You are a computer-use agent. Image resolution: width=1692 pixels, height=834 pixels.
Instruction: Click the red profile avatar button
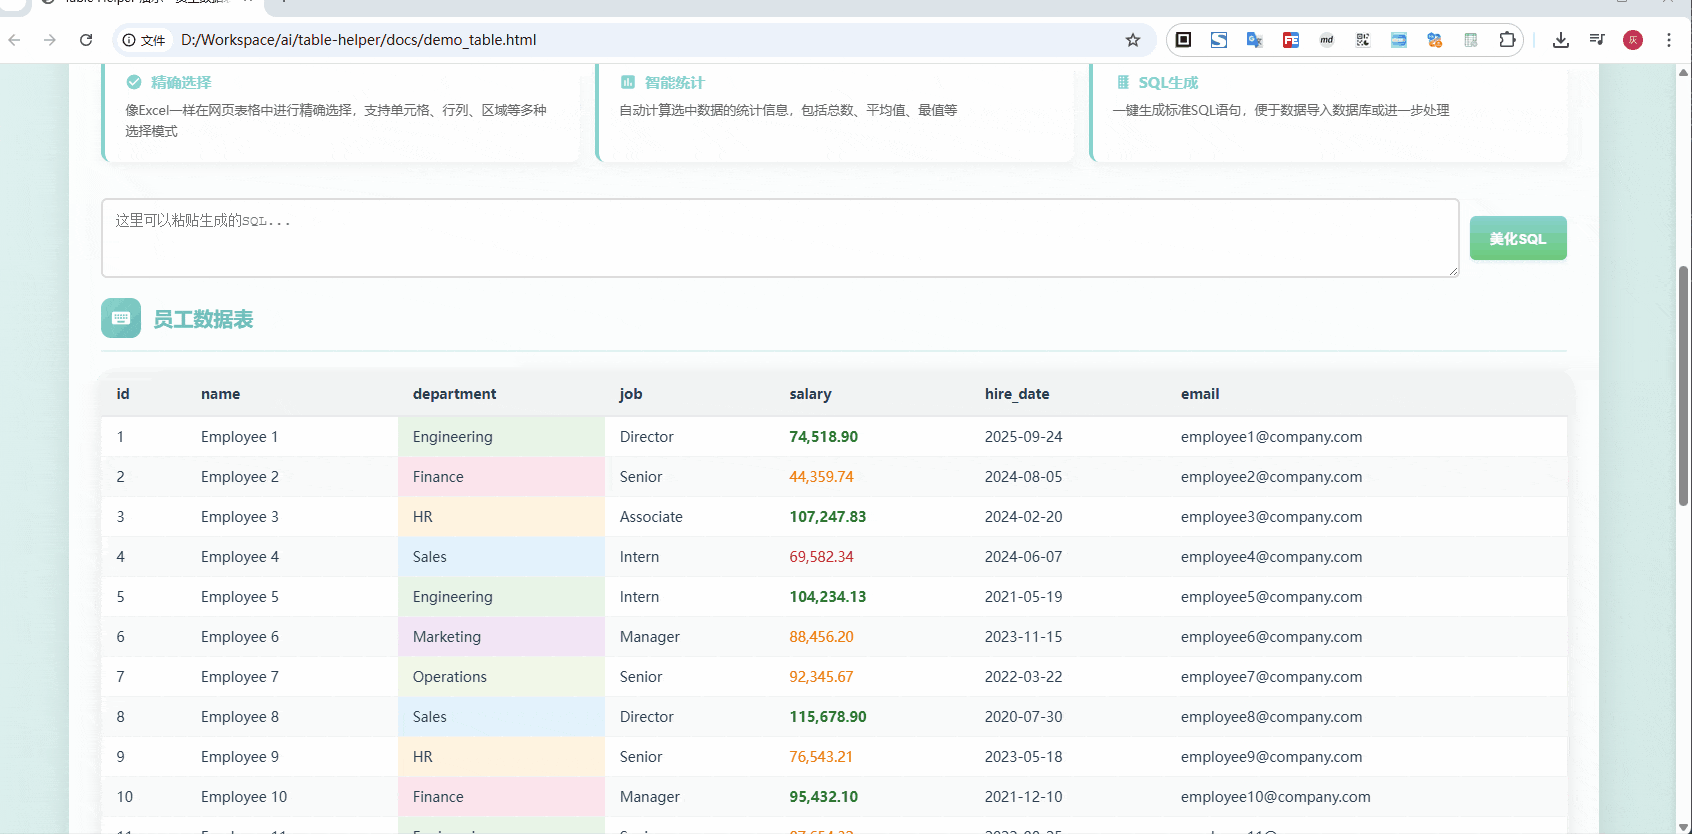pos(1633,40)
